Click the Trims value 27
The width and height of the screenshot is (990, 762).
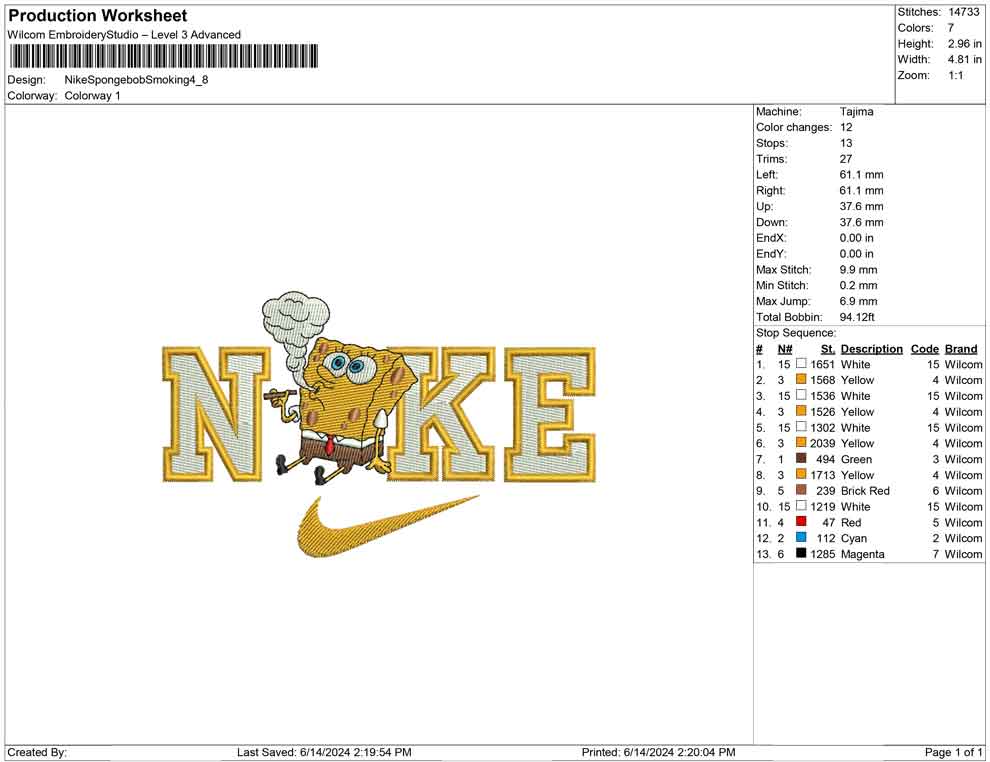coord(846,159)
